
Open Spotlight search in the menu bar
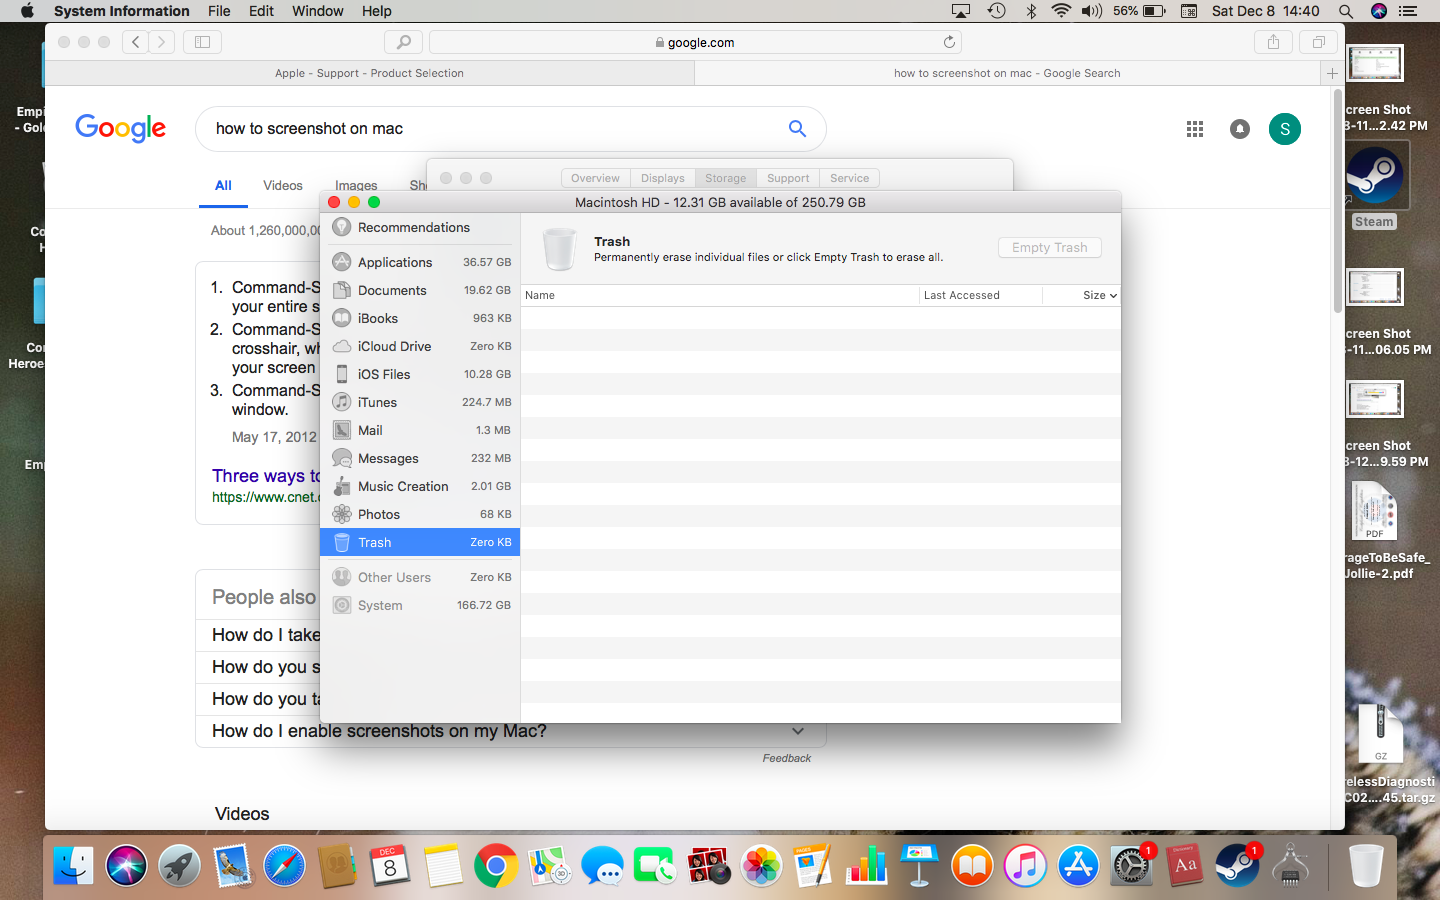[x=1346, y=11]
